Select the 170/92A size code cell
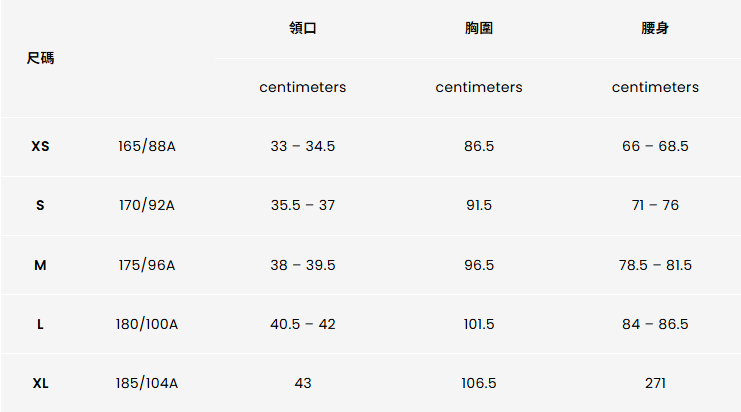The image size is (741, 412). 146,206
